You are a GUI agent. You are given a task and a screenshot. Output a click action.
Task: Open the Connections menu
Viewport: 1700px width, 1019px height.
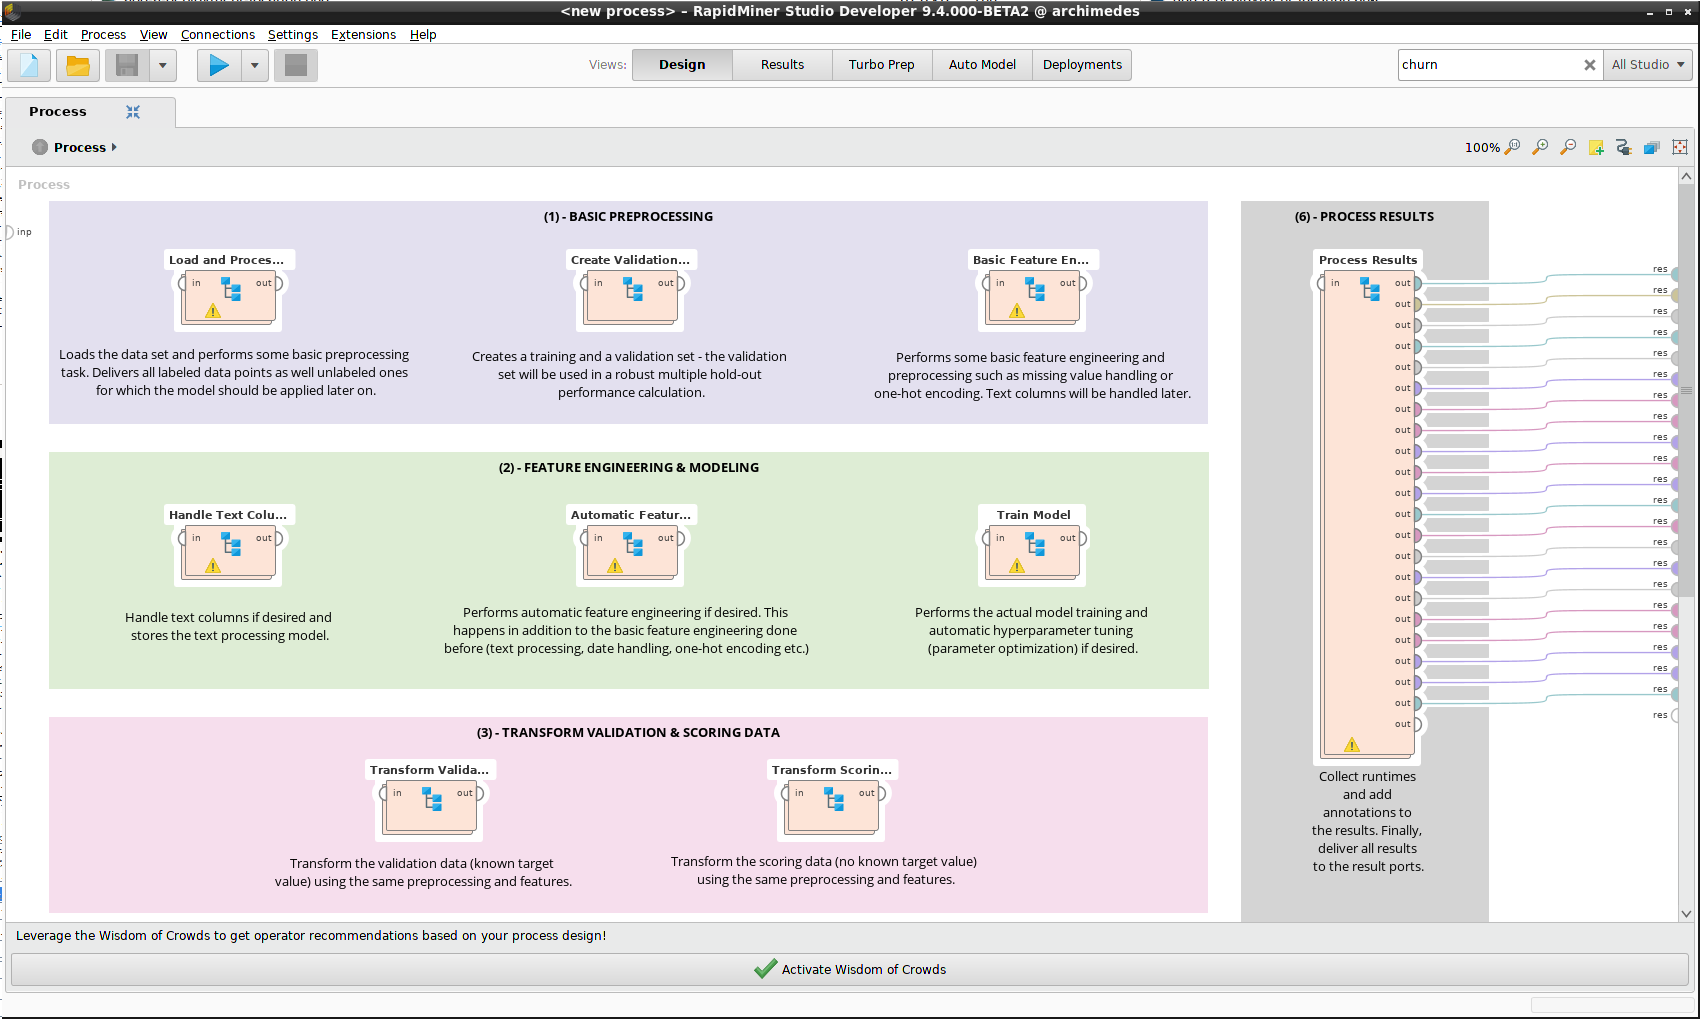(x=218, y=34)
